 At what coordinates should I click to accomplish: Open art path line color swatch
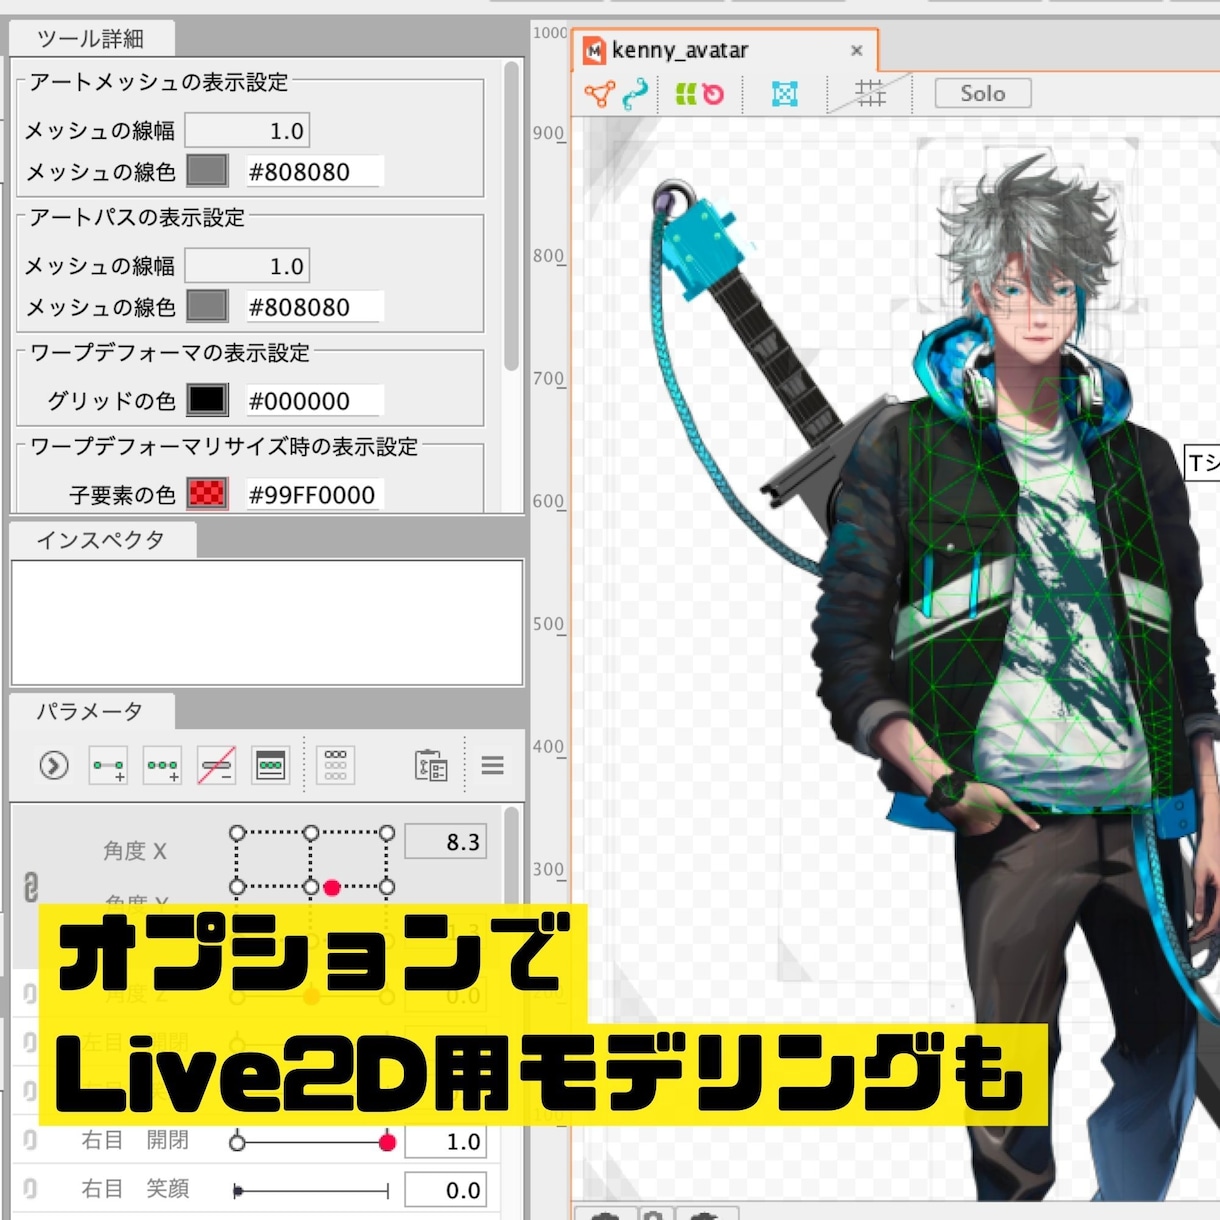(207, 306)
